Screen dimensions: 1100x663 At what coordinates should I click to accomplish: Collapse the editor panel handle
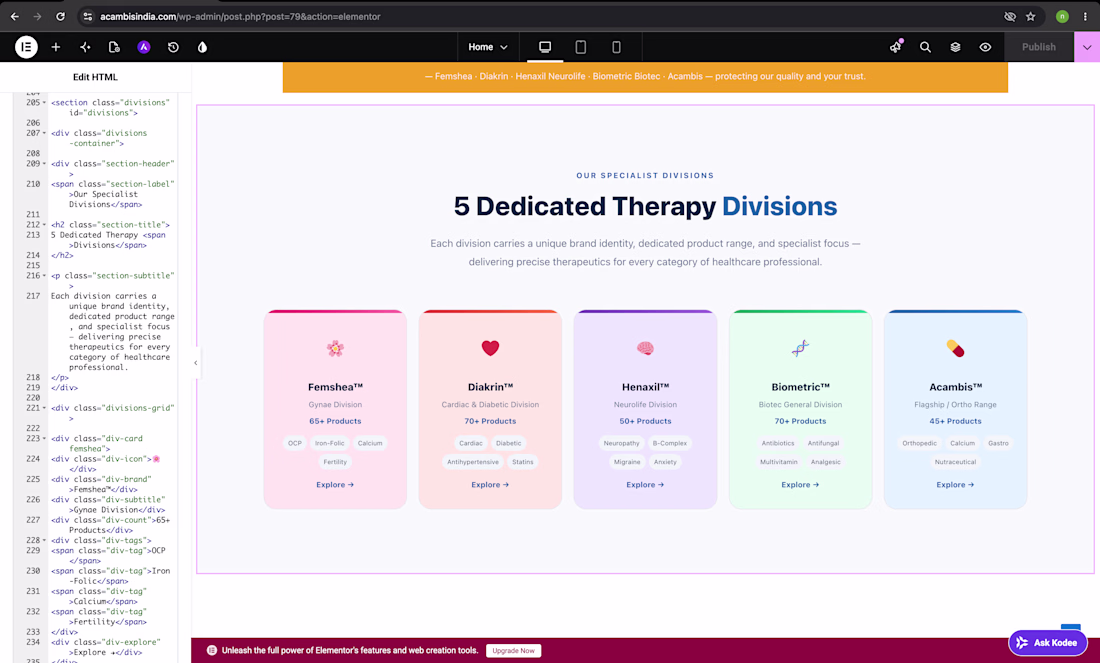(196, 363)
